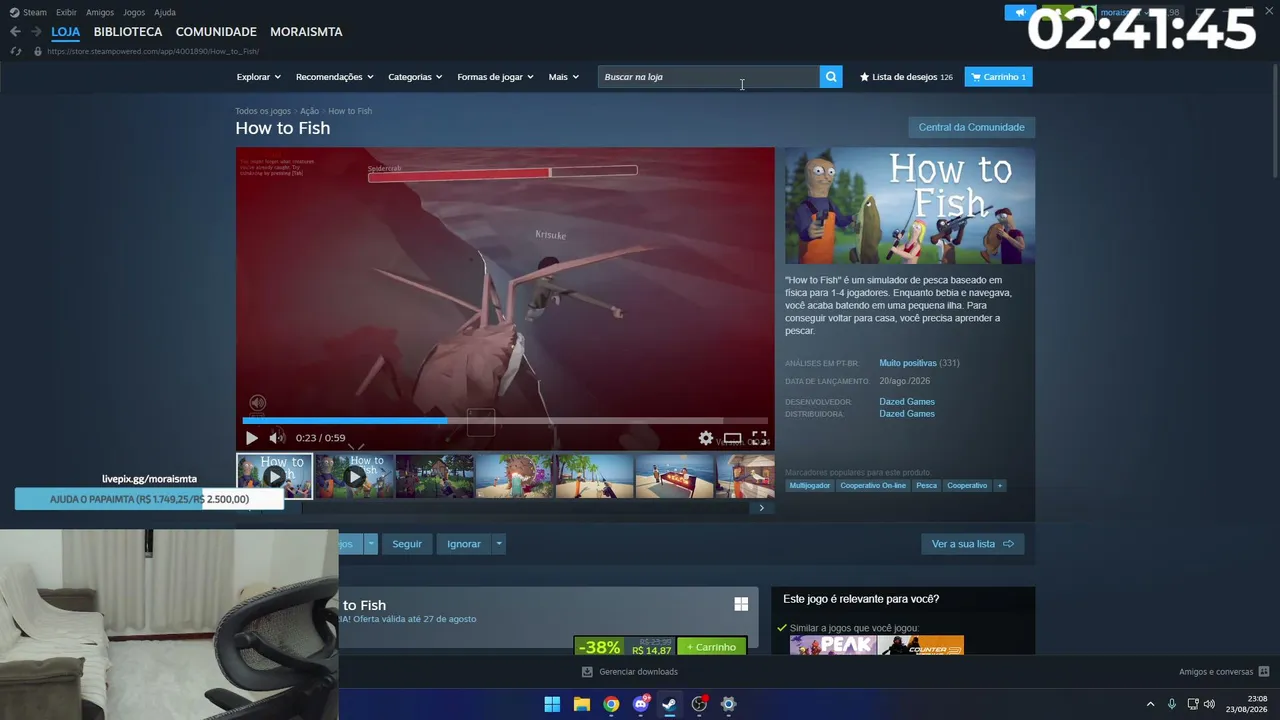
Task: Click Ver a sua lista button
Action: point(972,544)
